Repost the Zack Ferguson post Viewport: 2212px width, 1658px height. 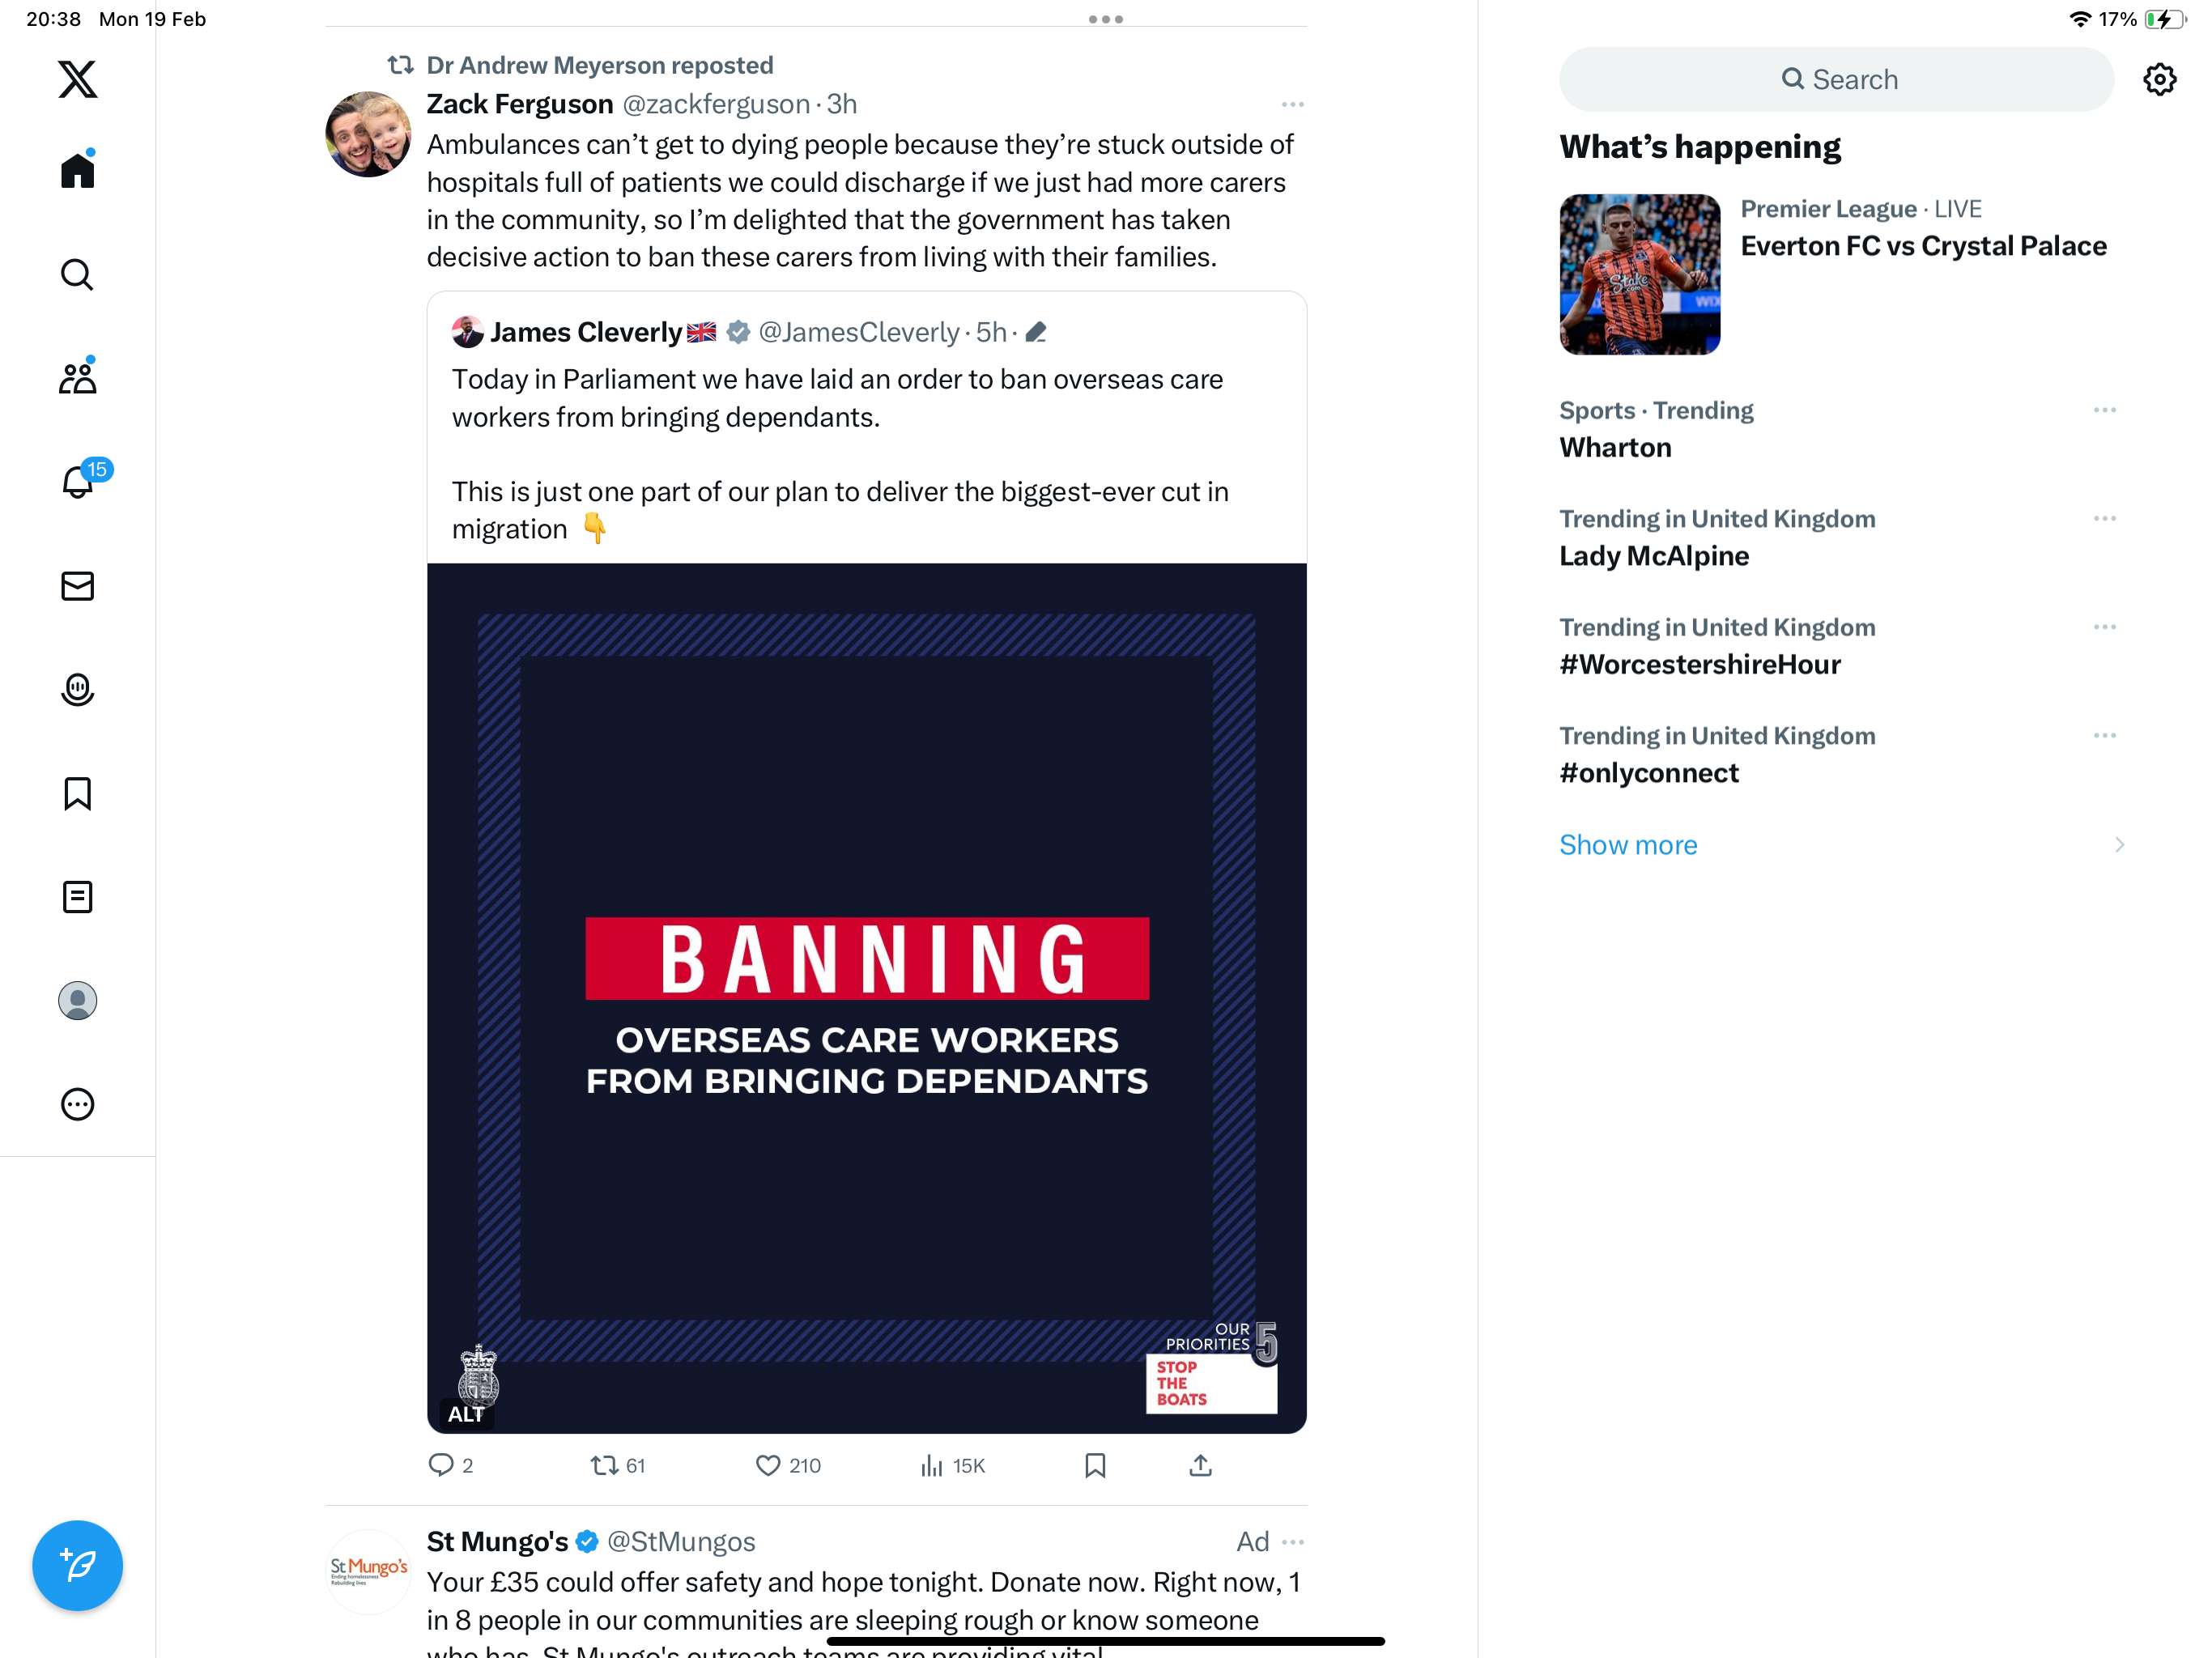click(x=618, y=1465)
